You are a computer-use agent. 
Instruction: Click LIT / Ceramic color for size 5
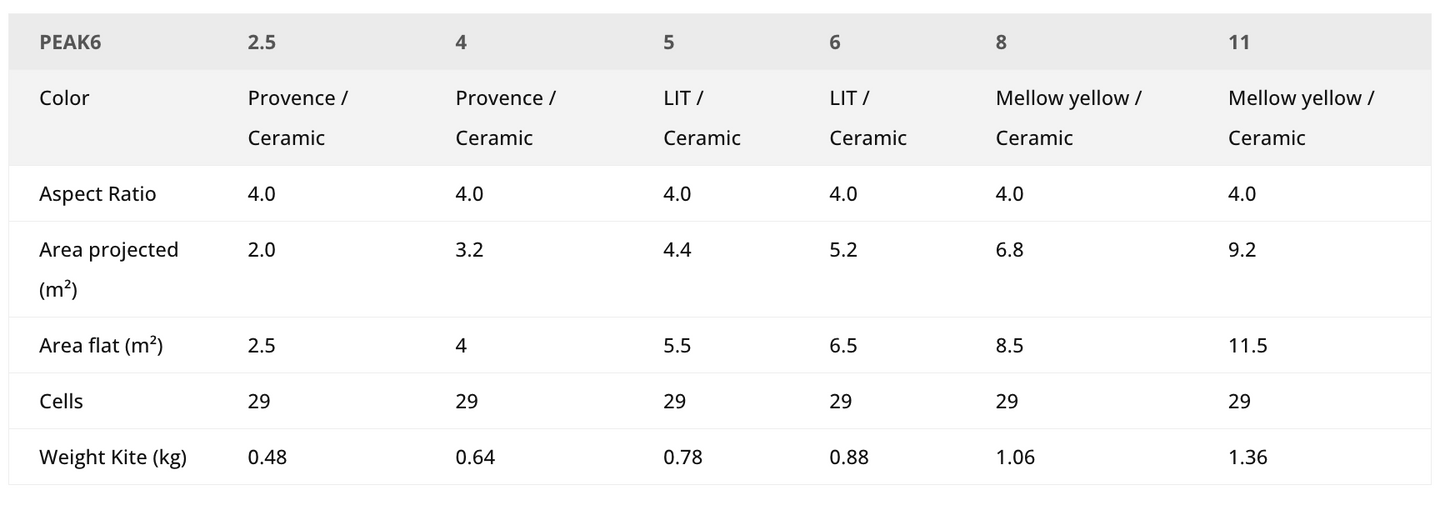701,118
